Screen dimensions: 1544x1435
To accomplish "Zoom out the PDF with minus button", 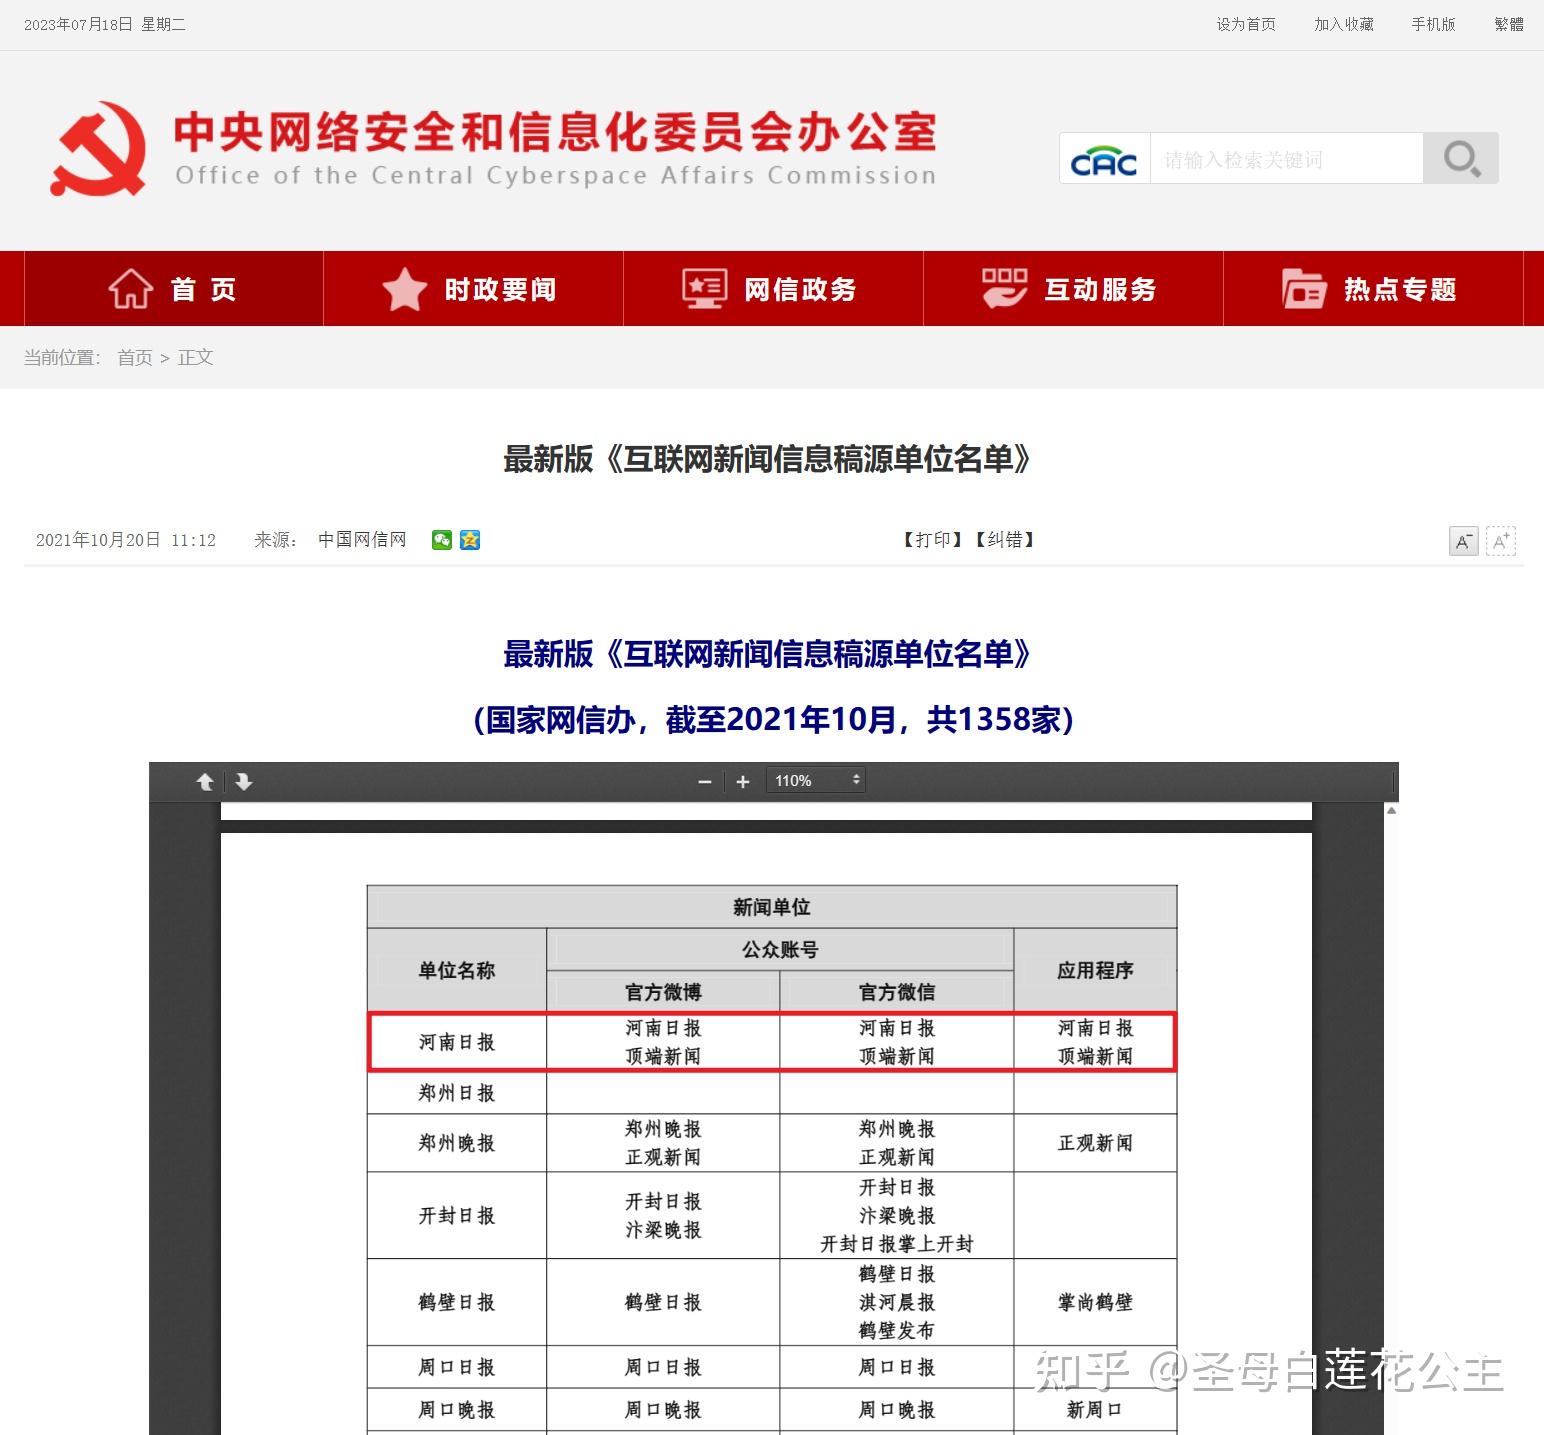I will tap(705, 782).
